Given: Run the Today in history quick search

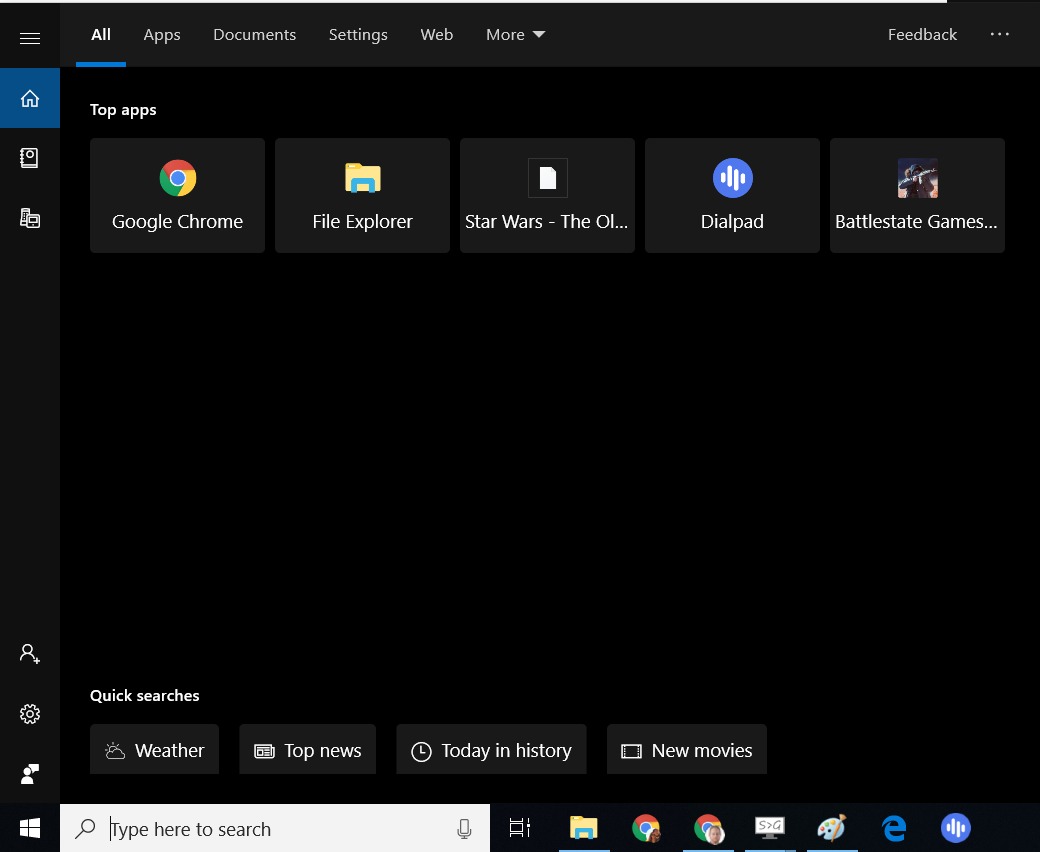Looking at the screenshot, I should pyautogui.click(x=491, y=750).
